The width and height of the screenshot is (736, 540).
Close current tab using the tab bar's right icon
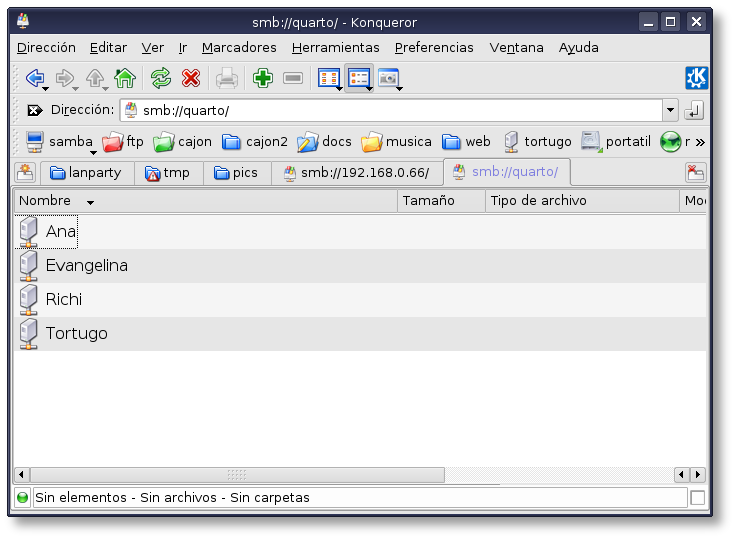(695, 173)
